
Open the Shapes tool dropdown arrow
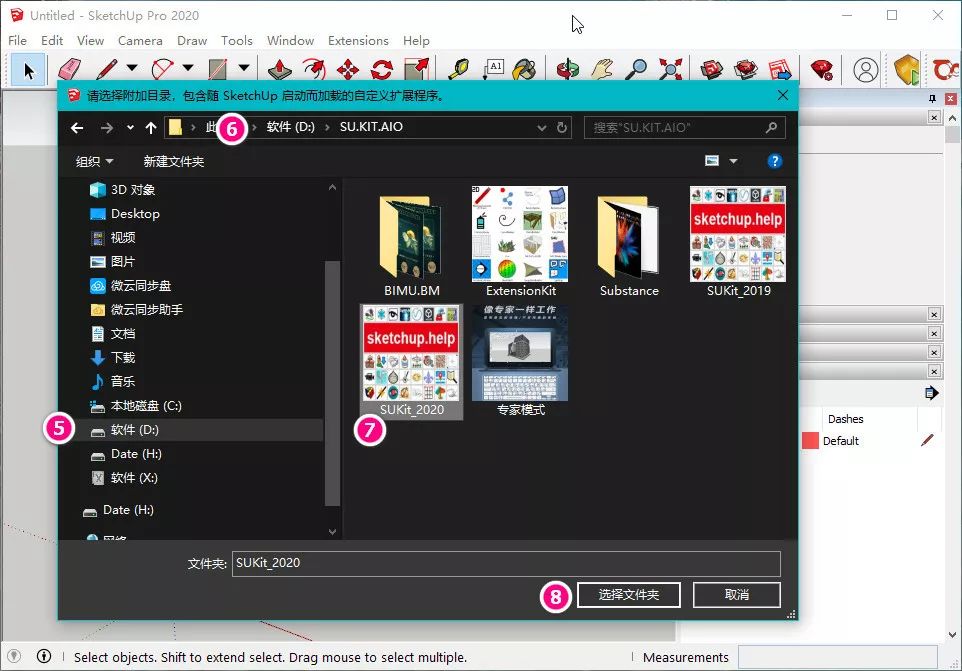point(244,68)
